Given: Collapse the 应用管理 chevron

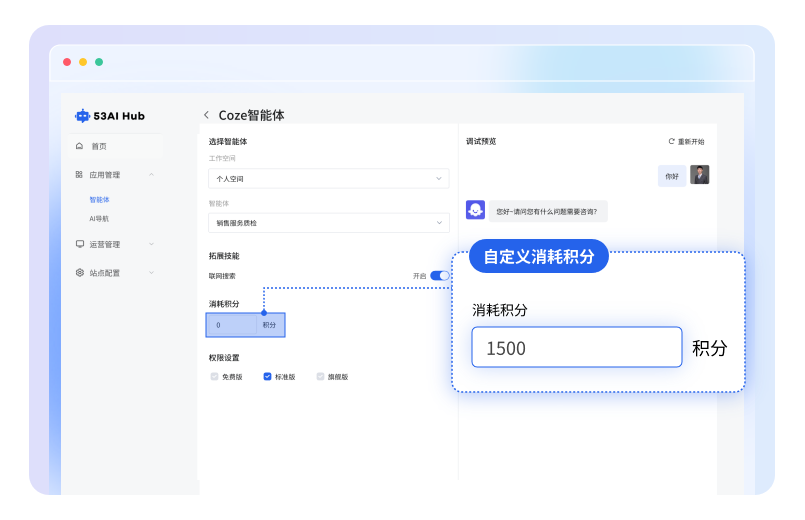Looking at the screenshot, I should coord(151,175).
